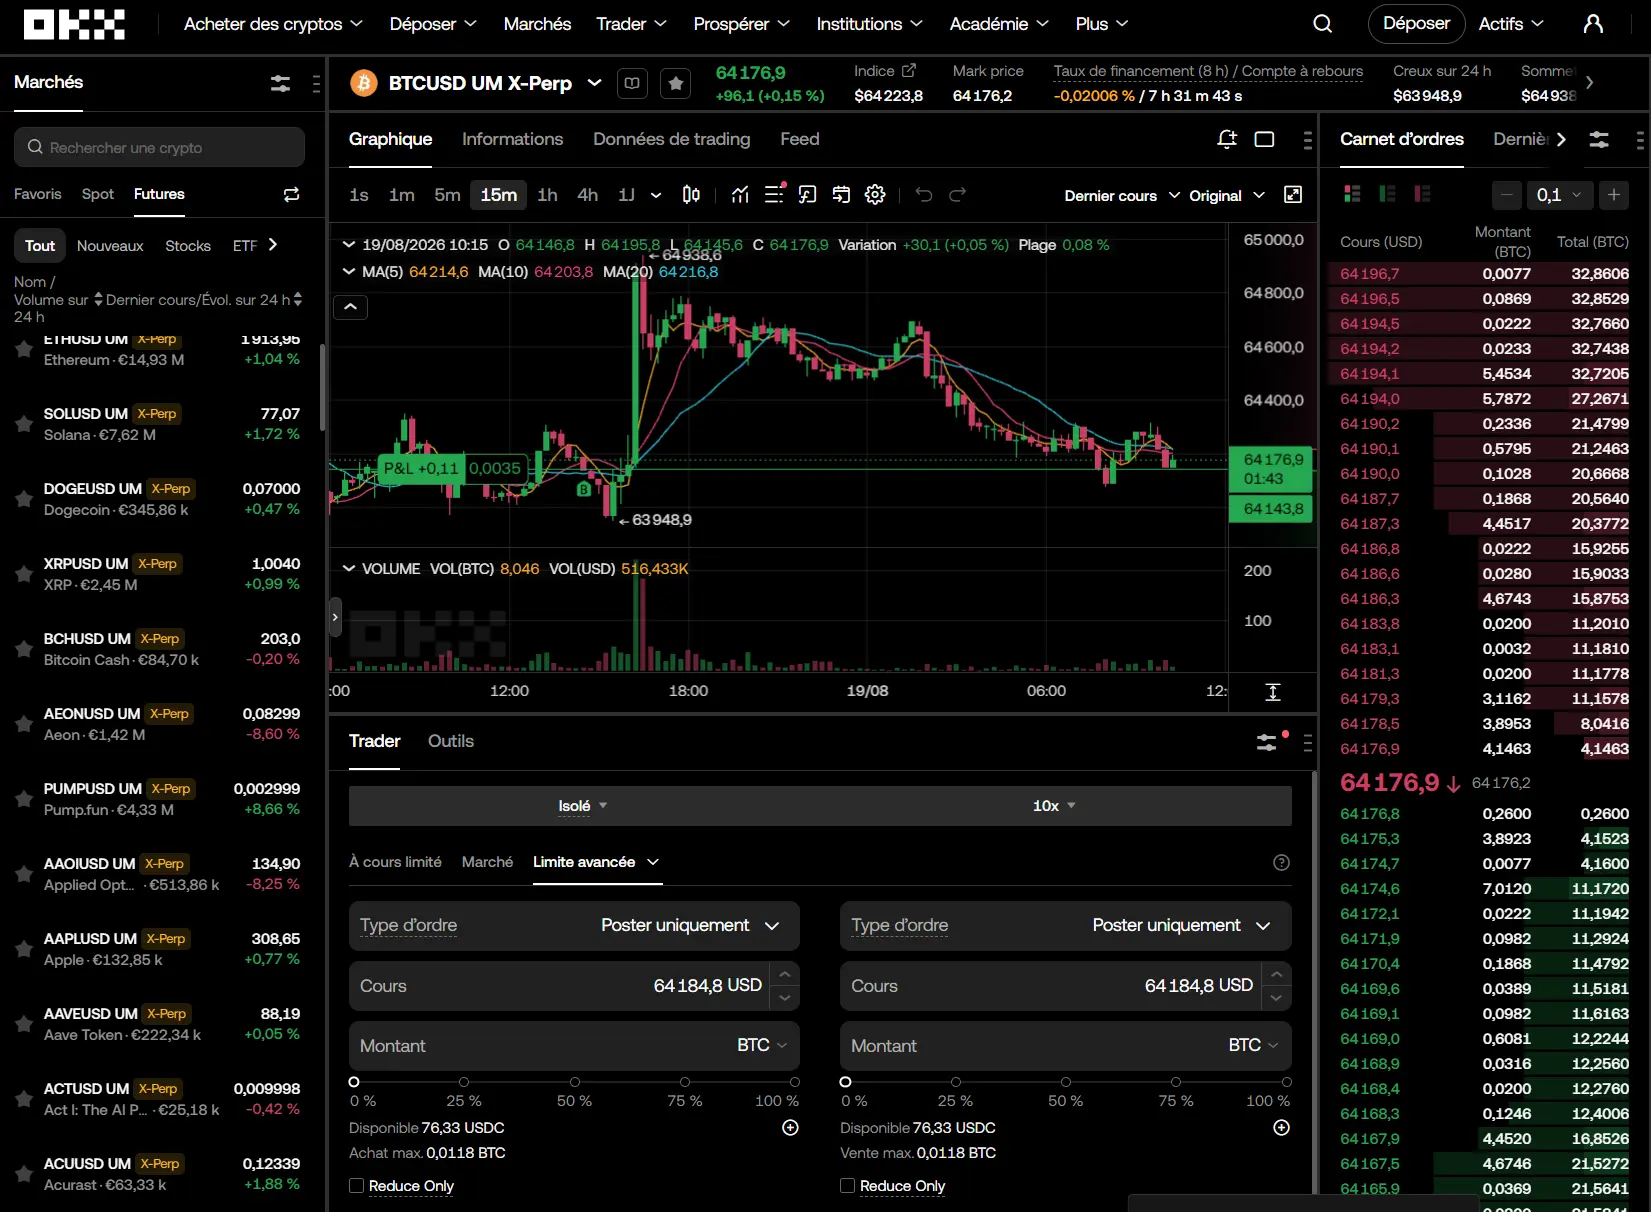Image resolution: width=1651 pixels, height=1212 pixels.
Task: Favorite the PUMPUSD UM row star
Action: [24, 799]
